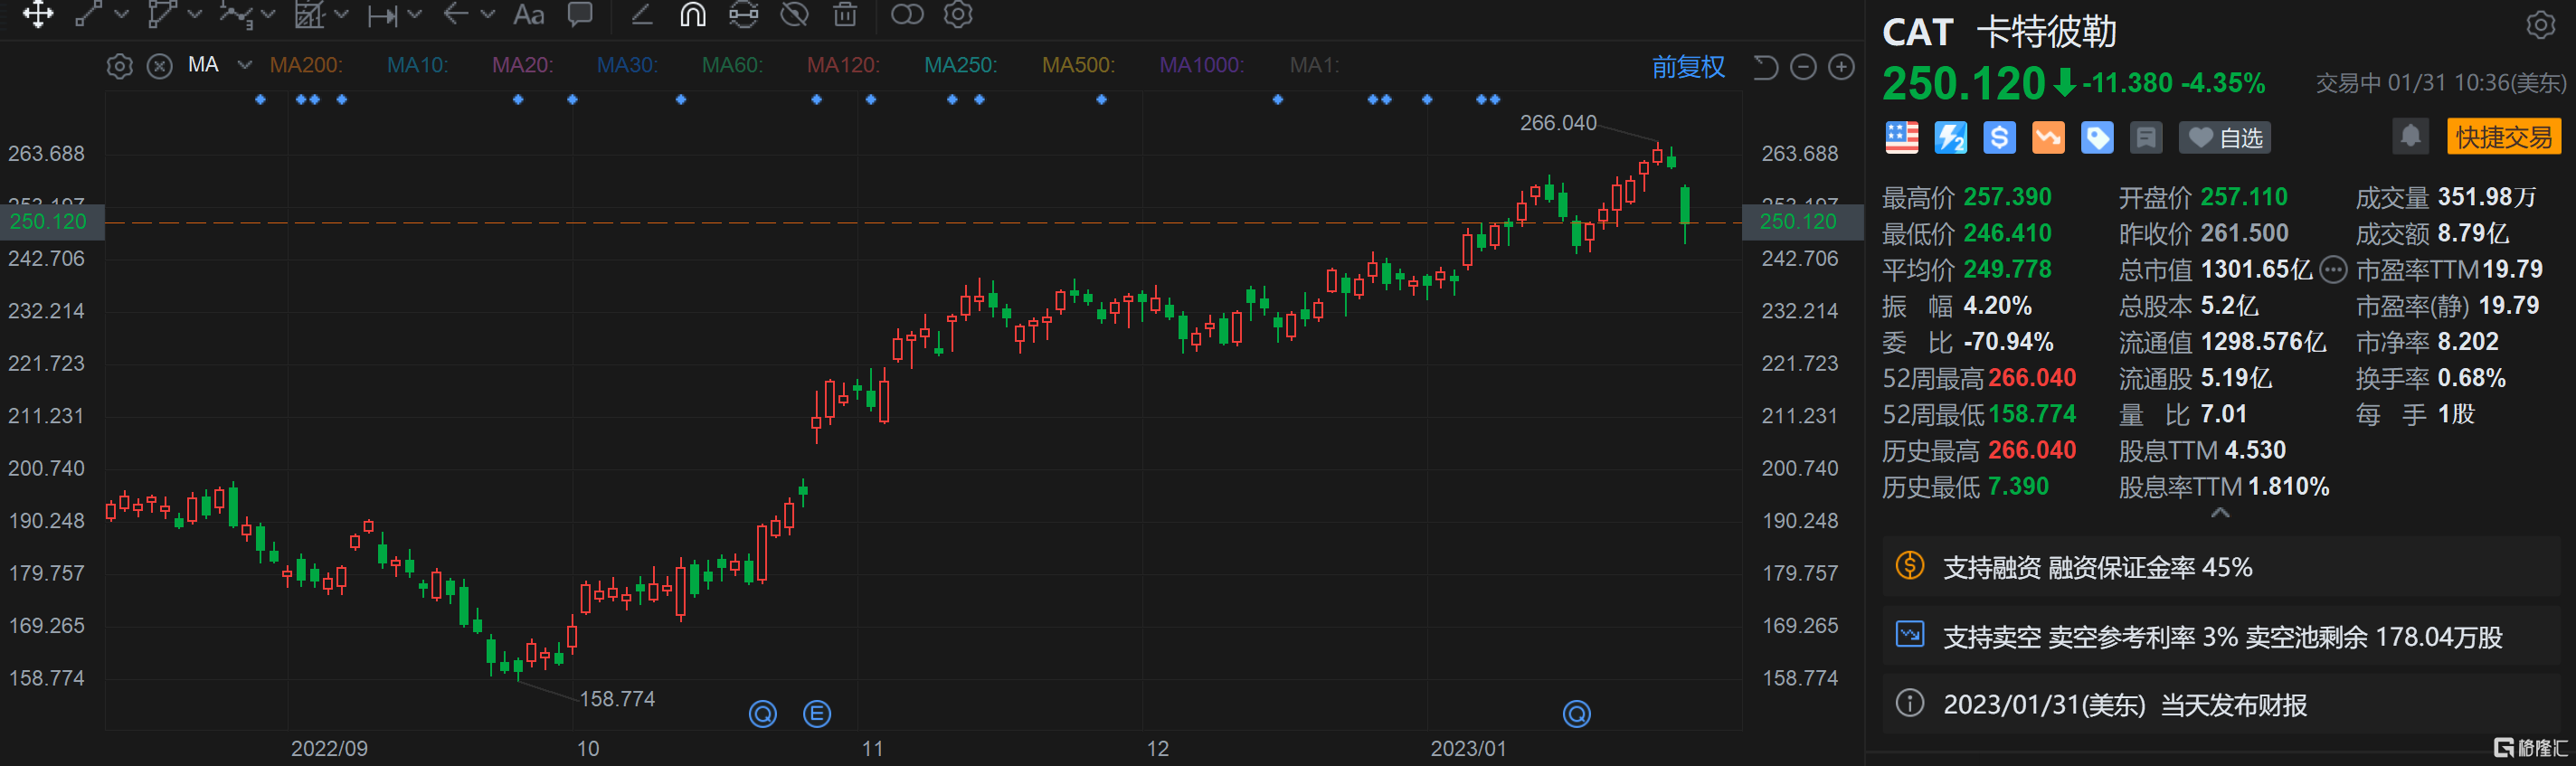Click the MA500 legend label
Viewport: 2576px width, 766px height.
[x=1078, y=65]
